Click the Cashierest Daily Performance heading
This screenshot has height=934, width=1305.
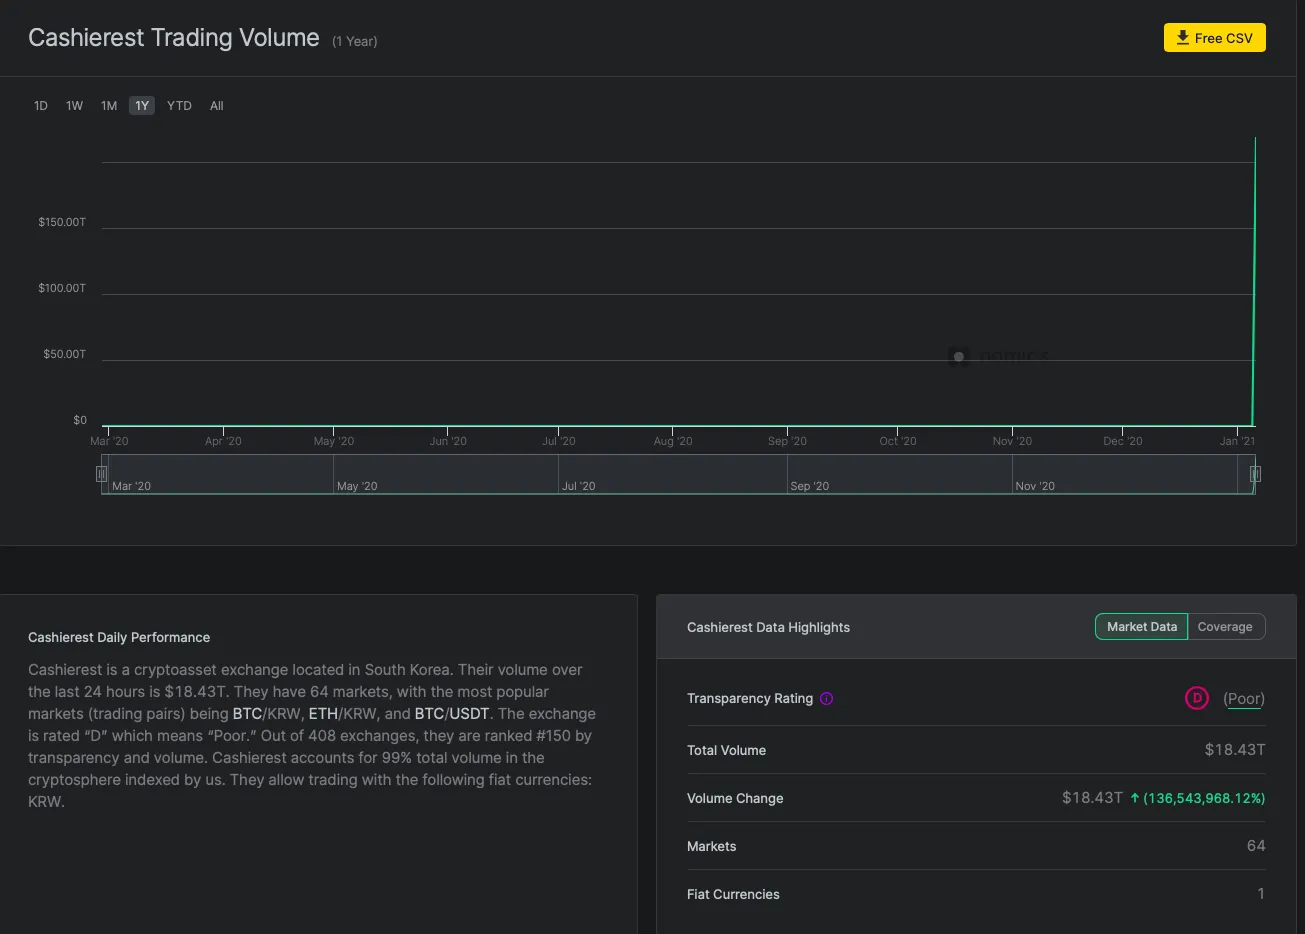(119, 637)
